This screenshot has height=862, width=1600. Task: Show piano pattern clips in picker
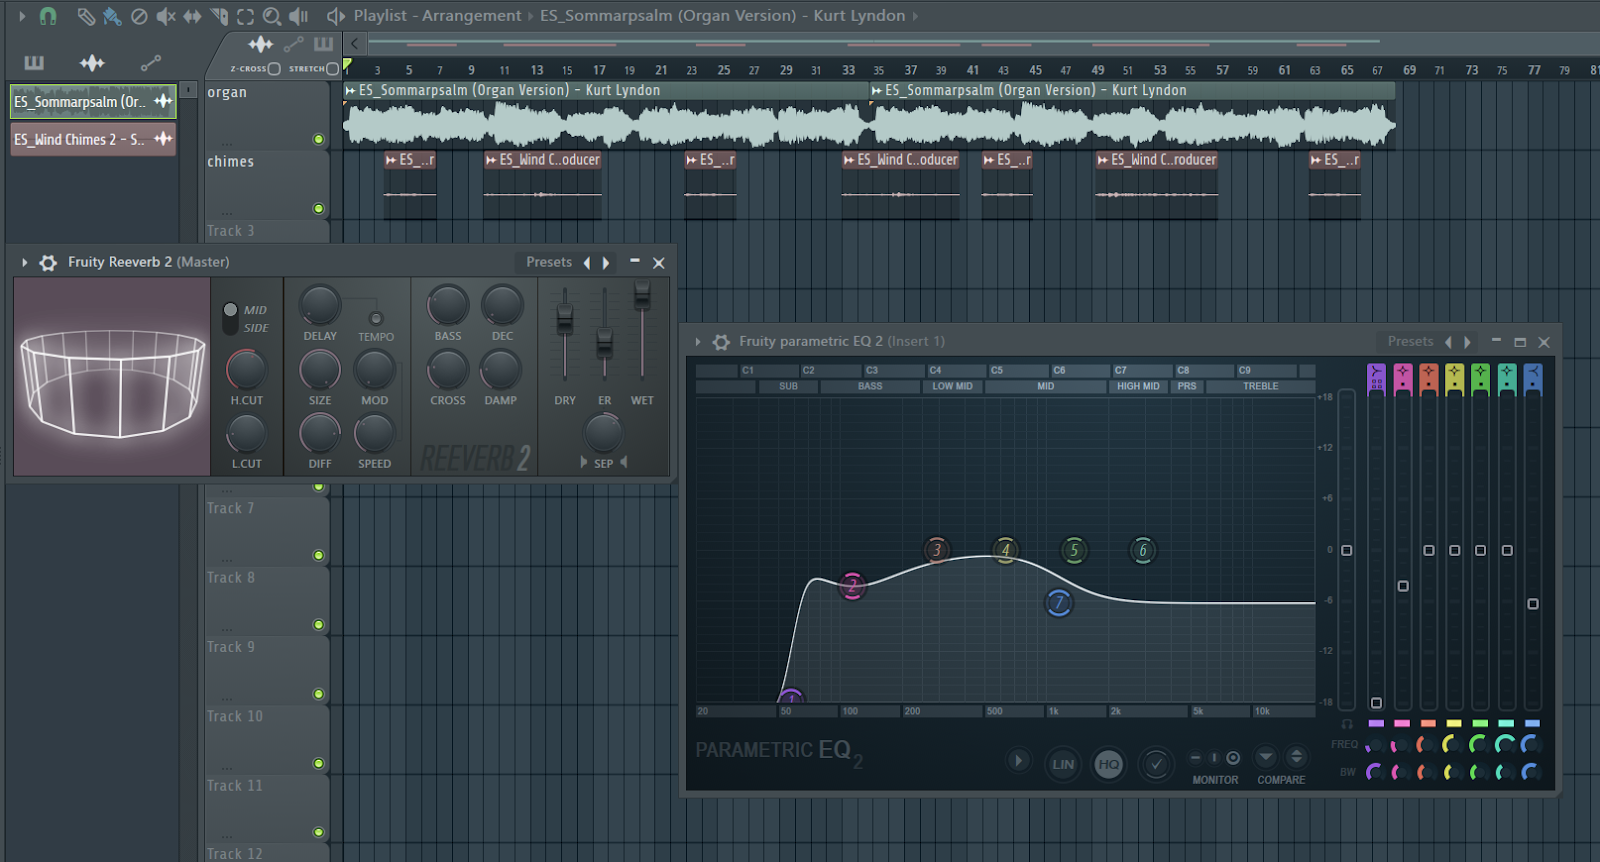[34, 63]
